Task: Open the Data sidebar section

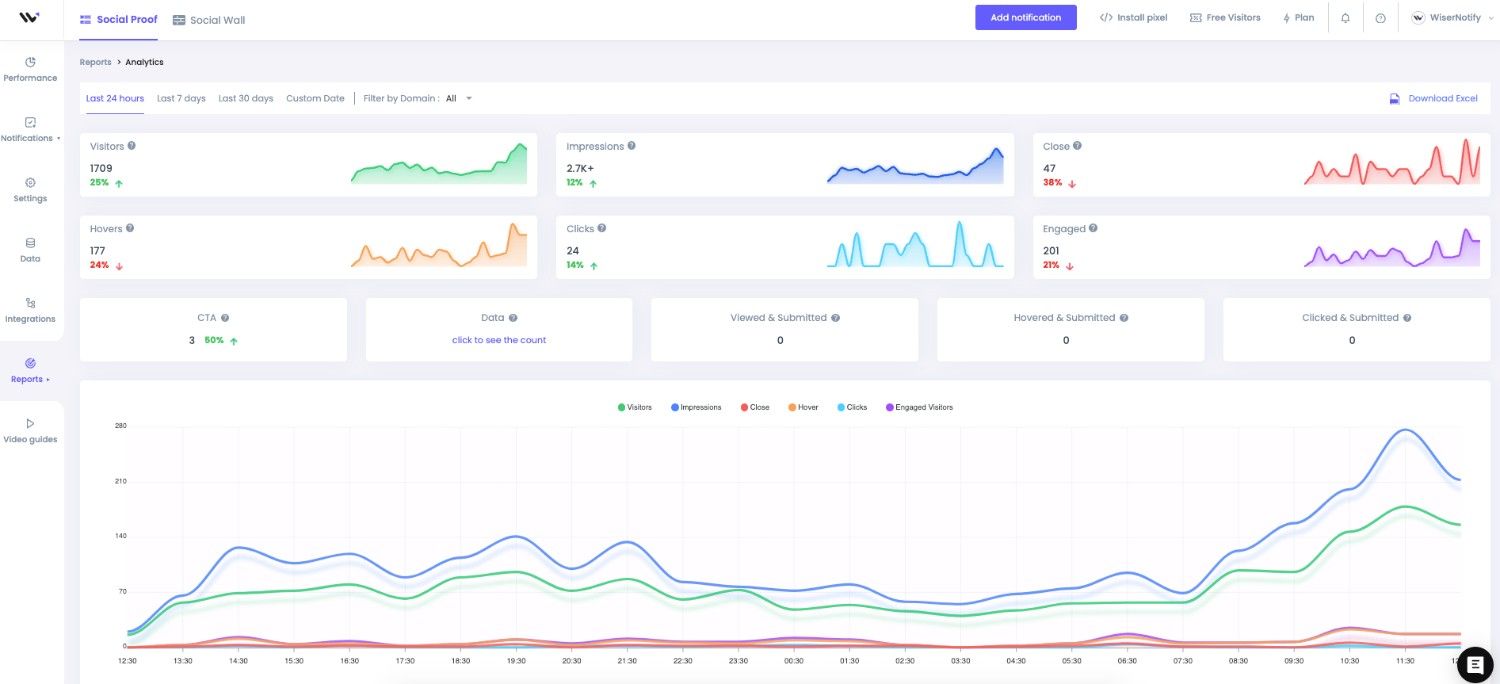Action: (x=30, y=250)
